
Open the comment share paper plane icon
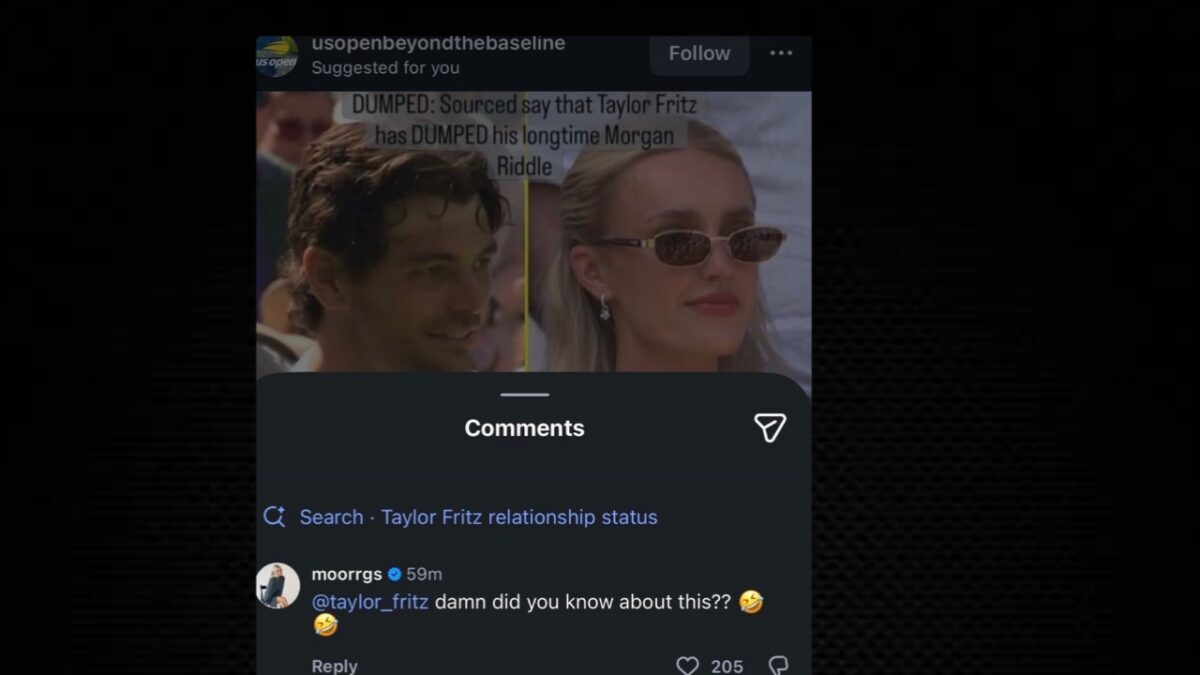pos(768,428)
